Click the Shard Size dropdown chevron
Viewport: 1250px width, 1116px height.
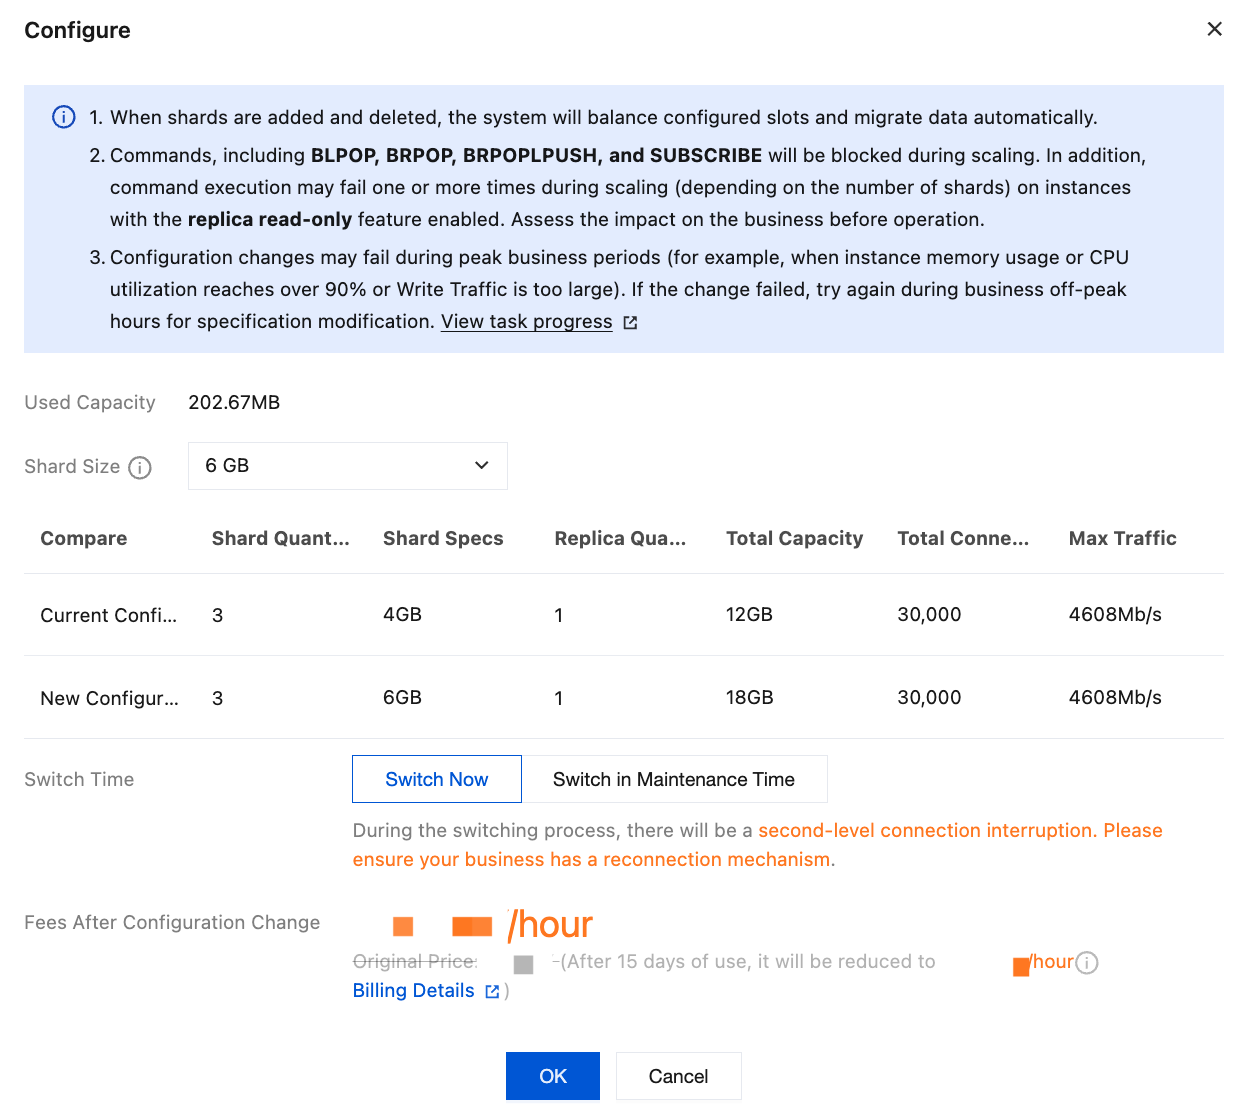(x=482, y=466)
